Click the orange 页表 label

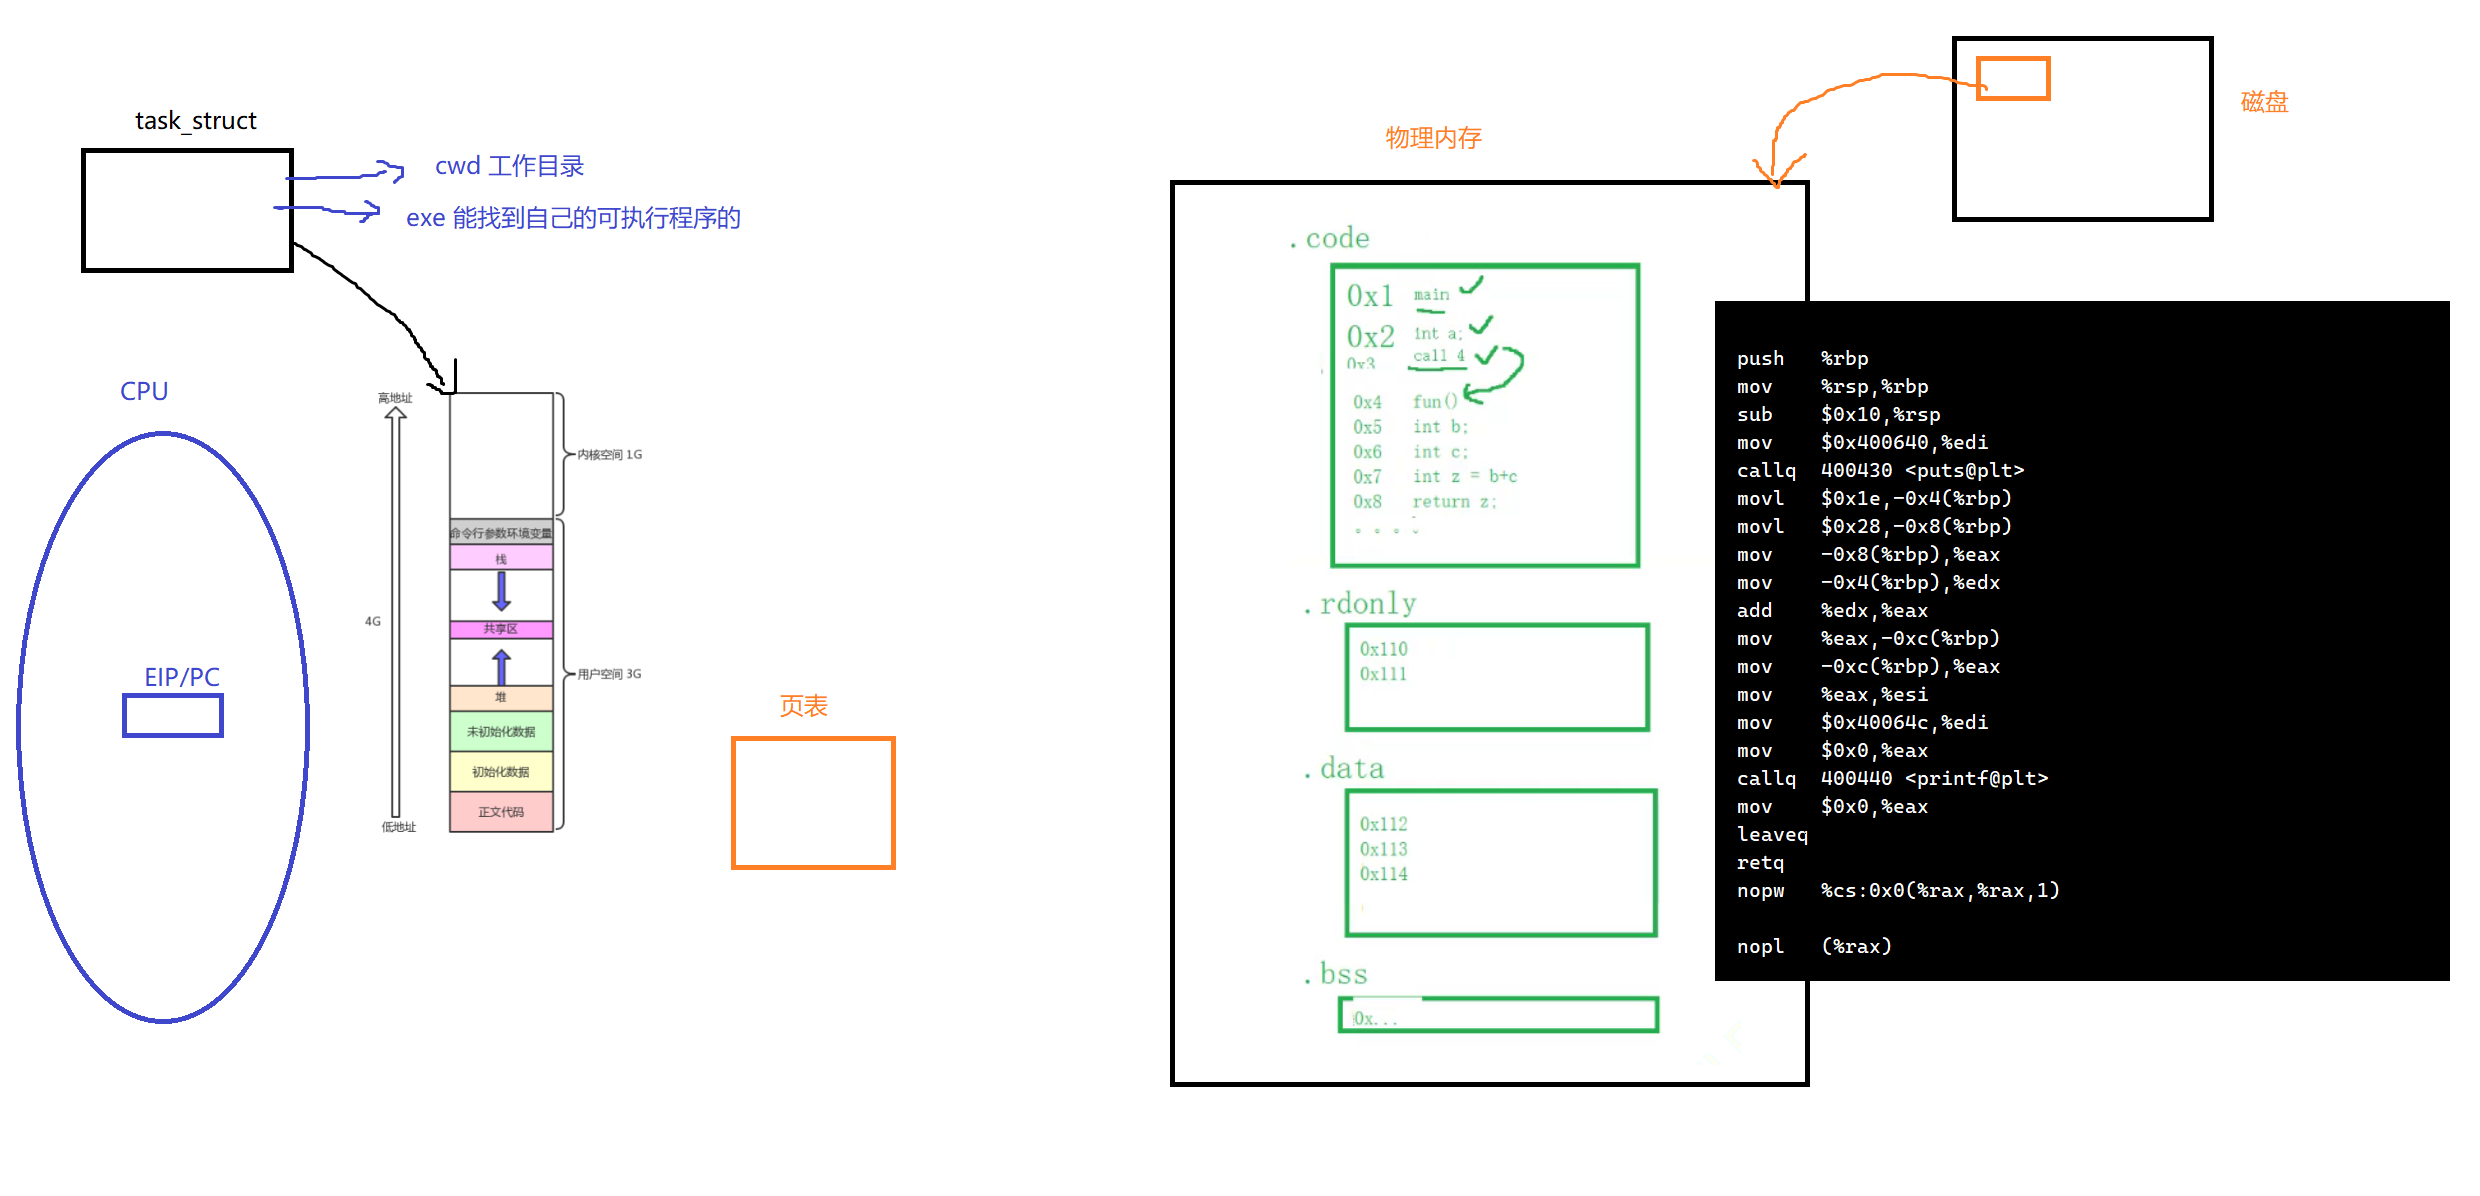point(804,706)
